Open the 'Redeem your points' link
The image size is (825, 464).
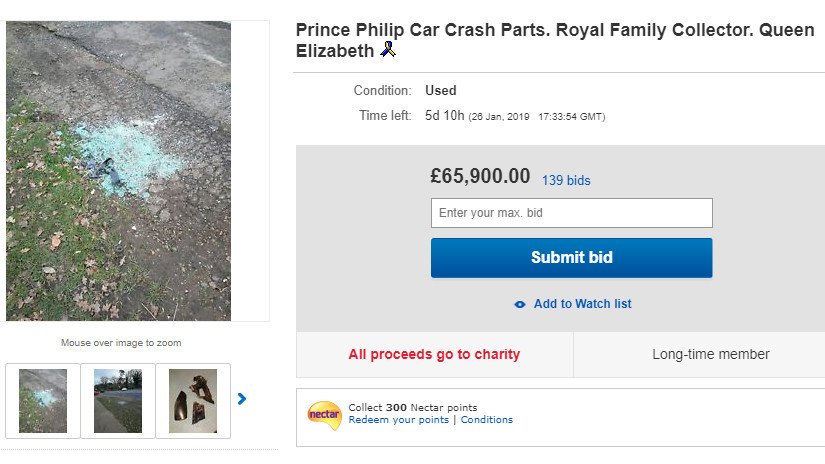pyautogui.click(x=398, y=420)
